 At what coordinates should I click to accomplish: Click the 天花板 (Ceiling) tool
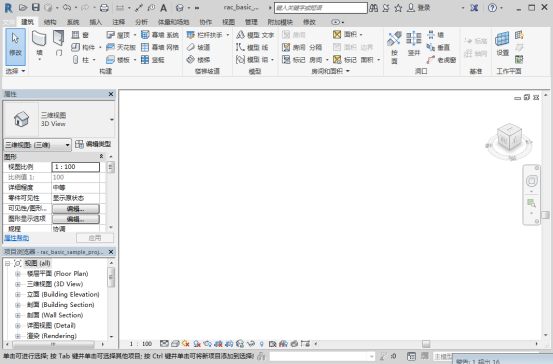(121, 47)
